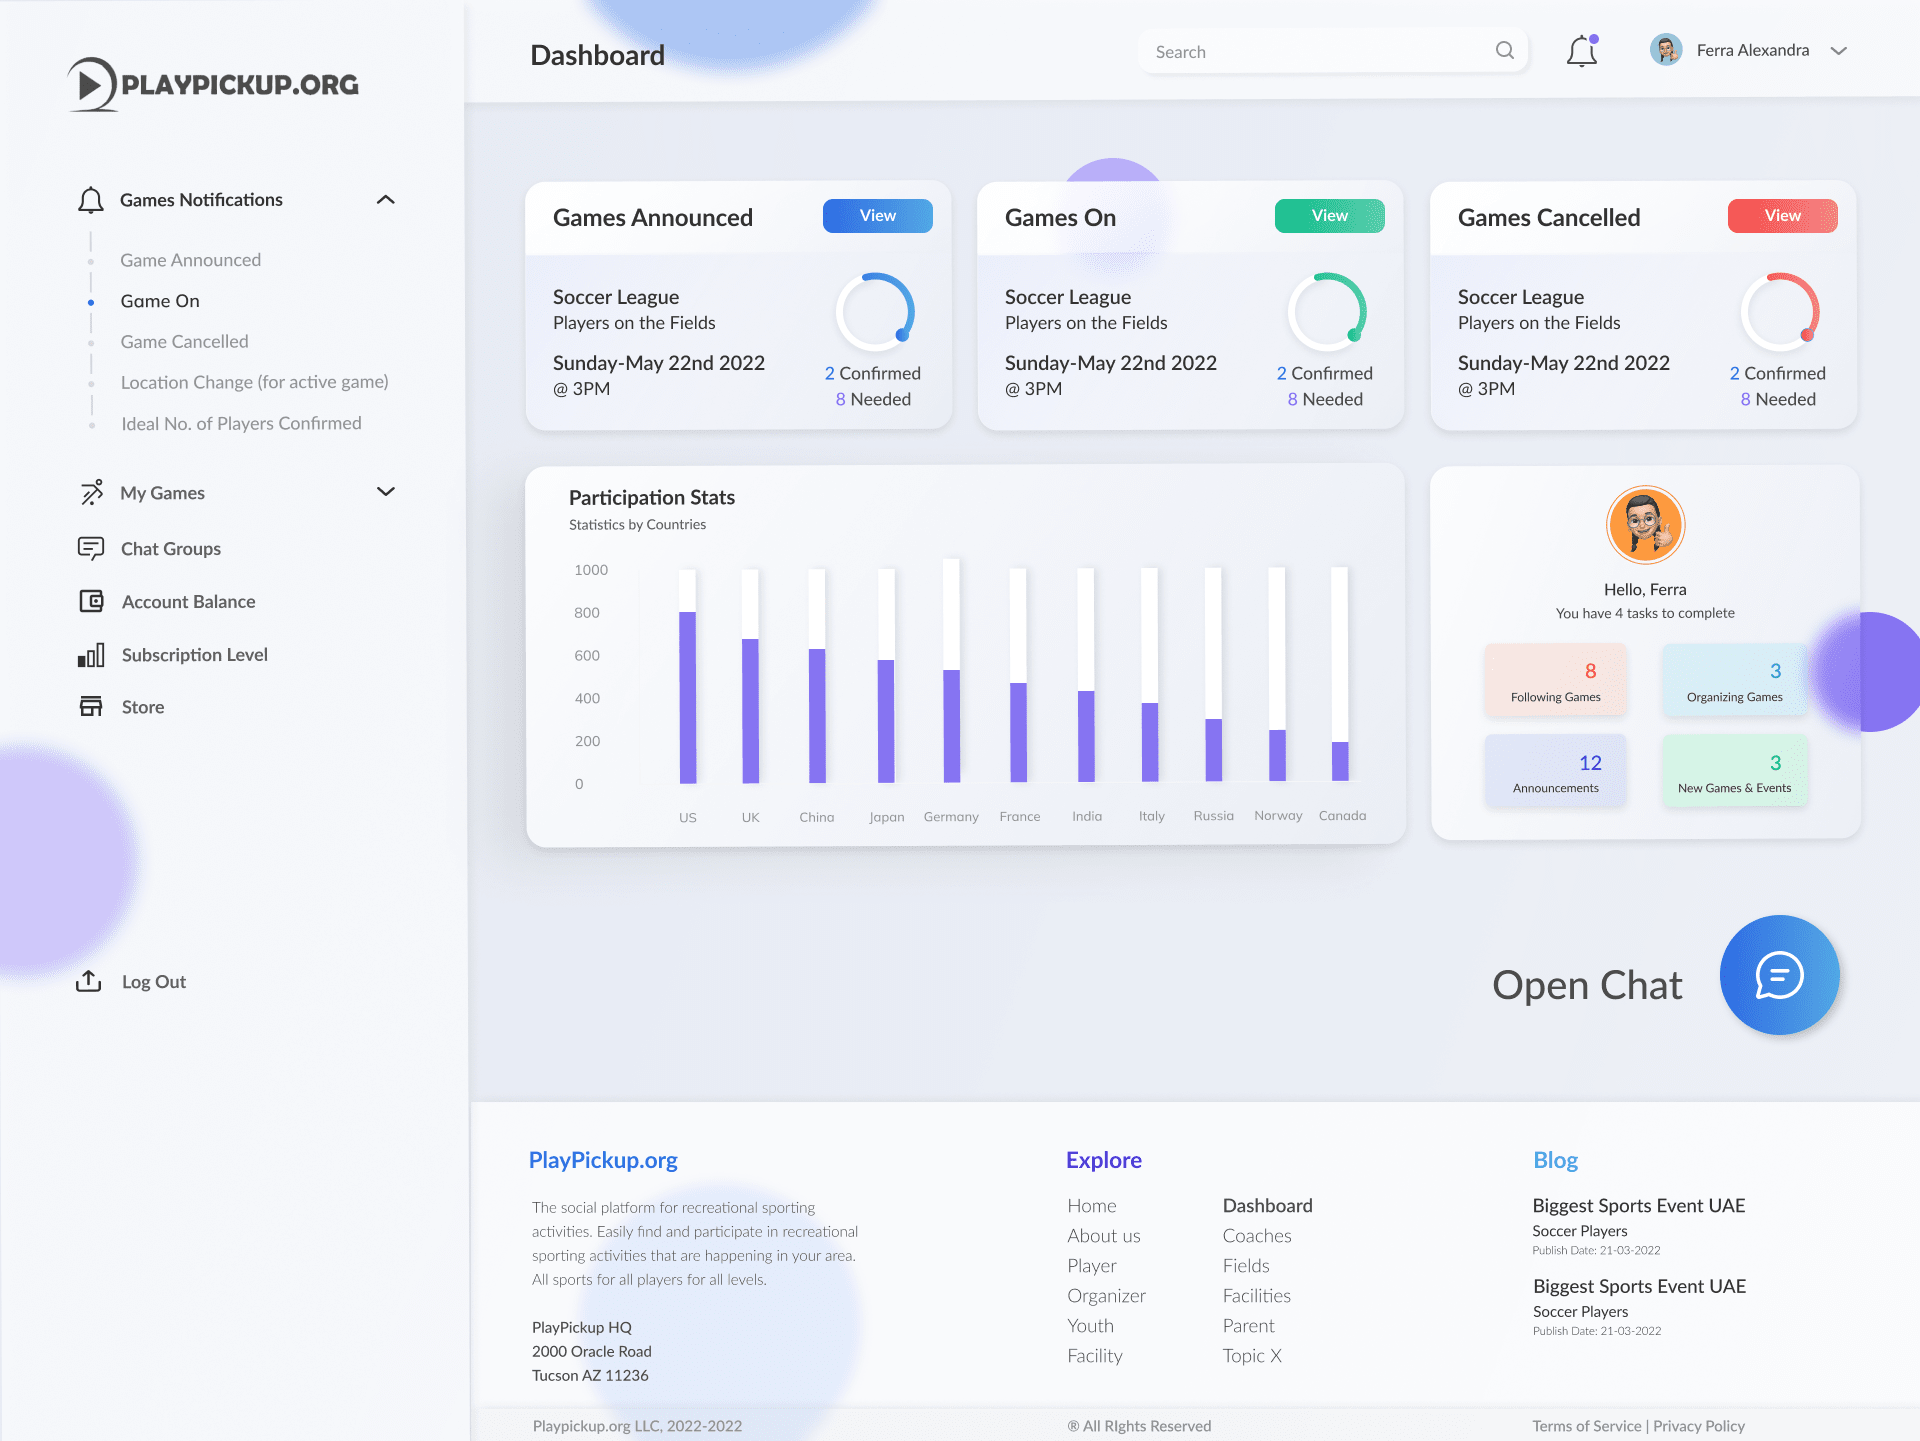The image size is (1920, 1441).
Task: Click PlayPickup.org footer heading
Action: (x=603, y=1160)
